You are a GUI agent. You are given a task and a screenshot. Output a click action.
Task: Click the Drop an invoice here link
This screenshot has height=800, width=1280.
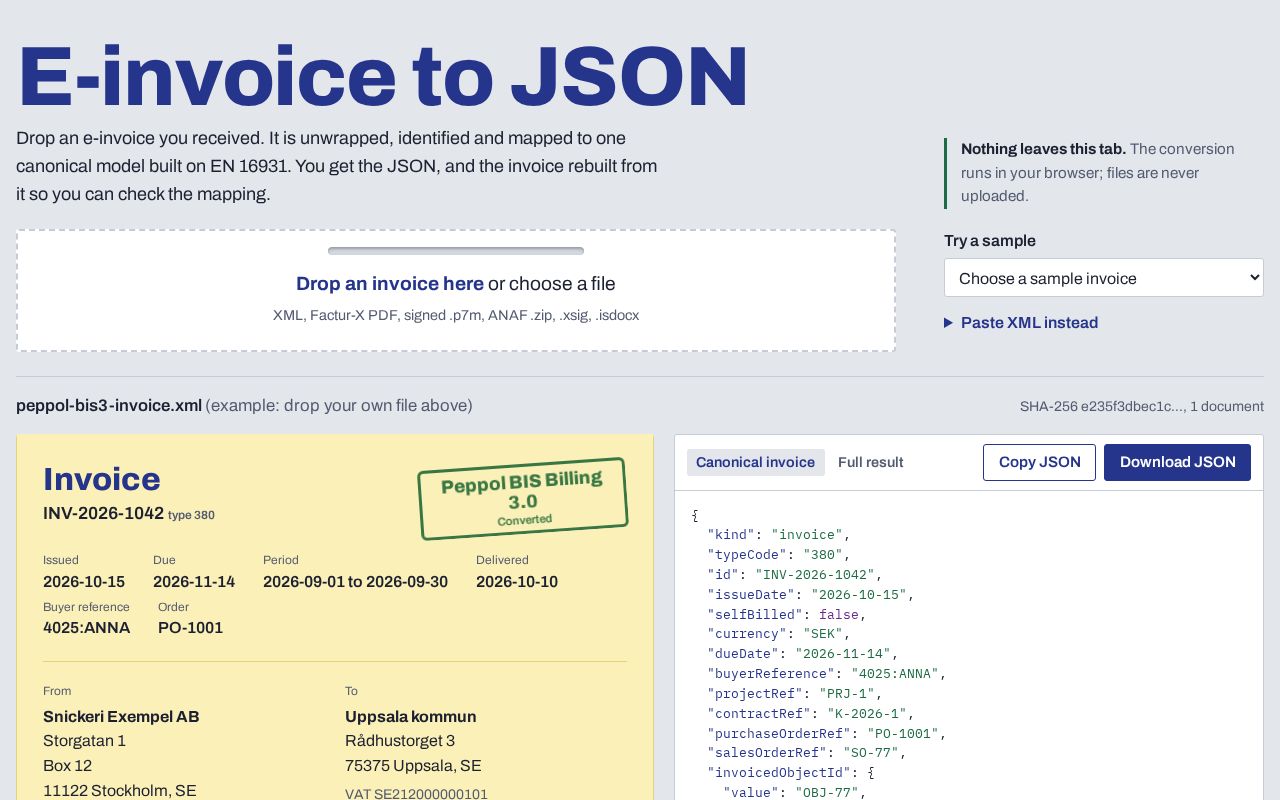pyautogui.click(x=390, y=284)
